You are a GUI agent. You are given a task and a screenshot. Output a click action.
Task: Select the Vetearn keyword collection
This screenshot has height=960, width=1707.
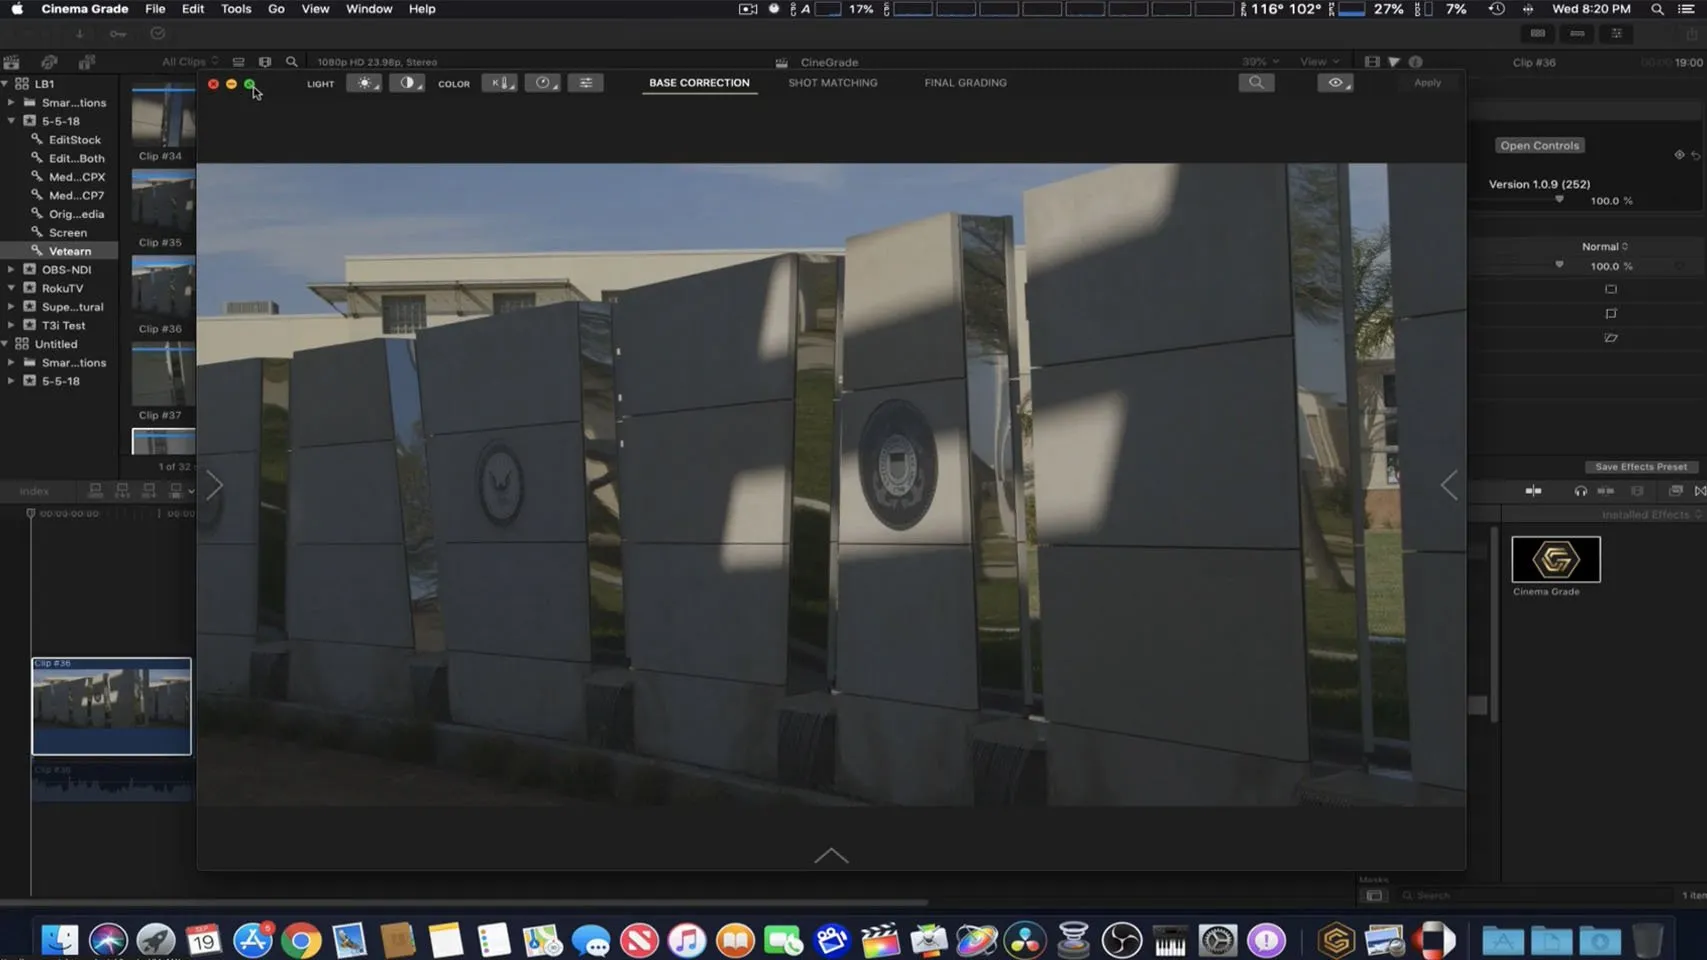click(59, 251)
